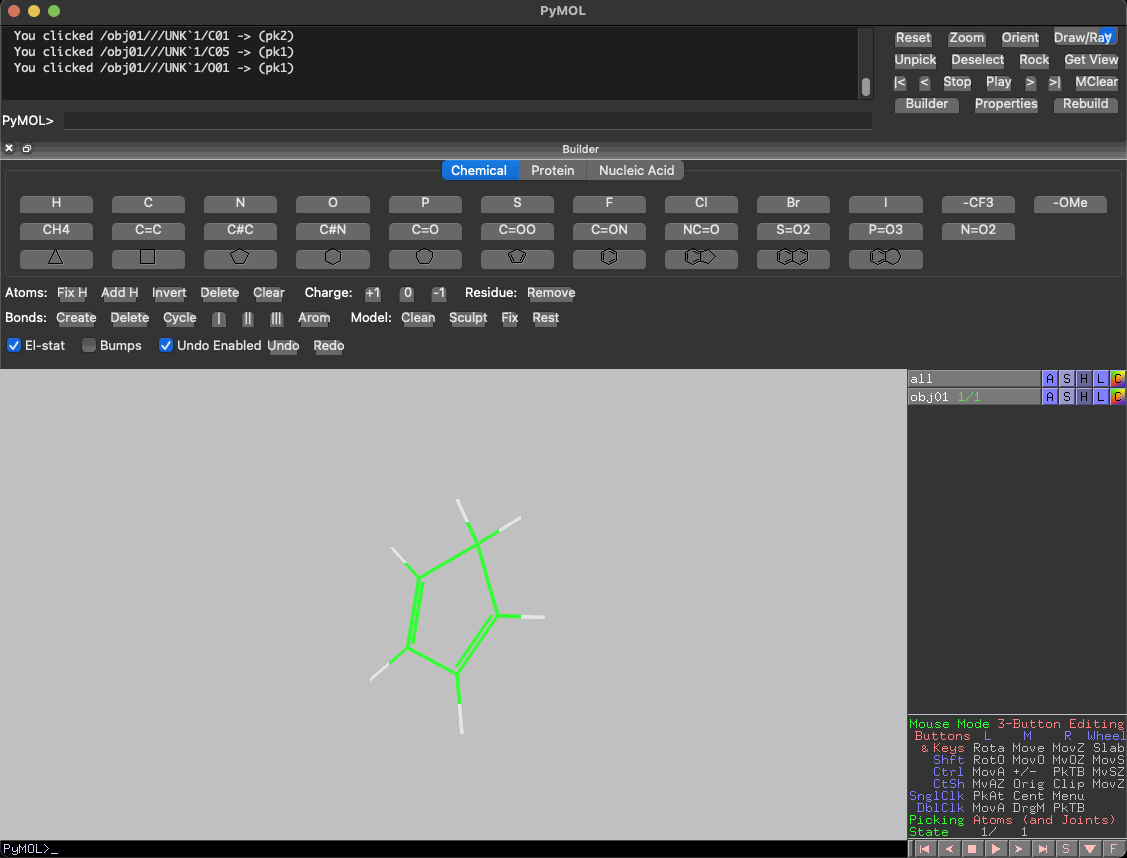Step forward one frame in playback bar
The image size is (1127, 858).
point(1019,849)
